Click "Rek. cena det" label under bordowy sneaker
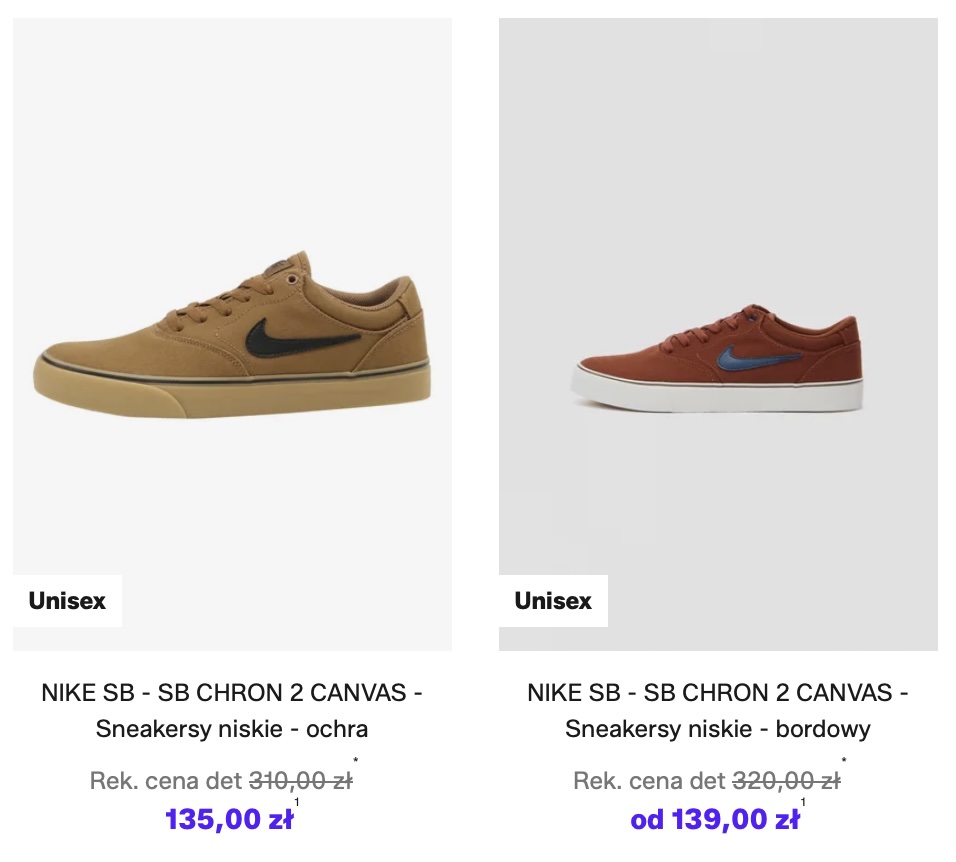Image resolution: width=956 pixels, height=862 pixels. click(x=649, y=781)
